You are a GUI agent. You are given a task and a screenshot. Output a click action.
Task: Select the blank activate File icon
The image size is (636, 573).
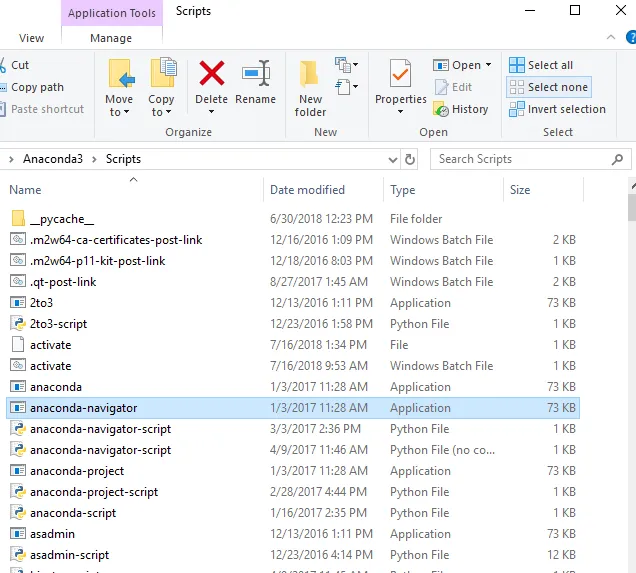pyautogui.click(x=18, y=344)
